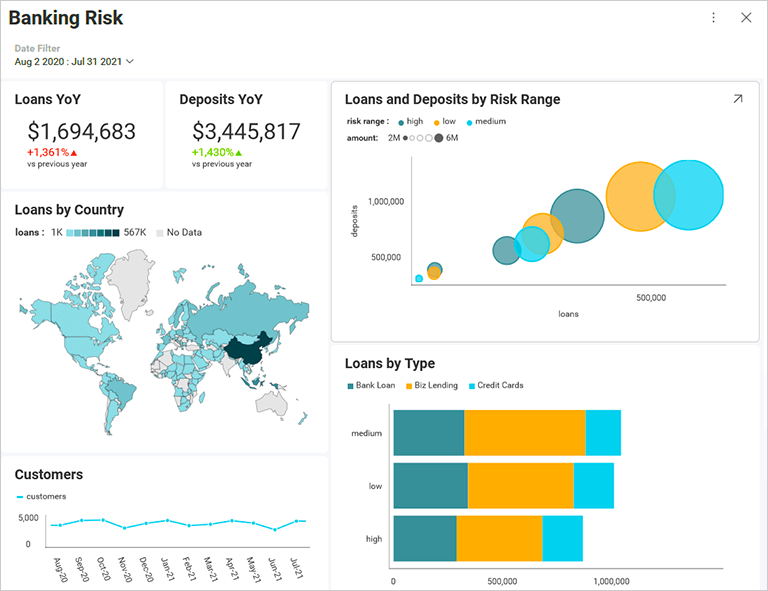Select Biz Lending segment in the medium bar
Image resolution: width=768 pixels, height=591 pixels.
coord(525,433)
